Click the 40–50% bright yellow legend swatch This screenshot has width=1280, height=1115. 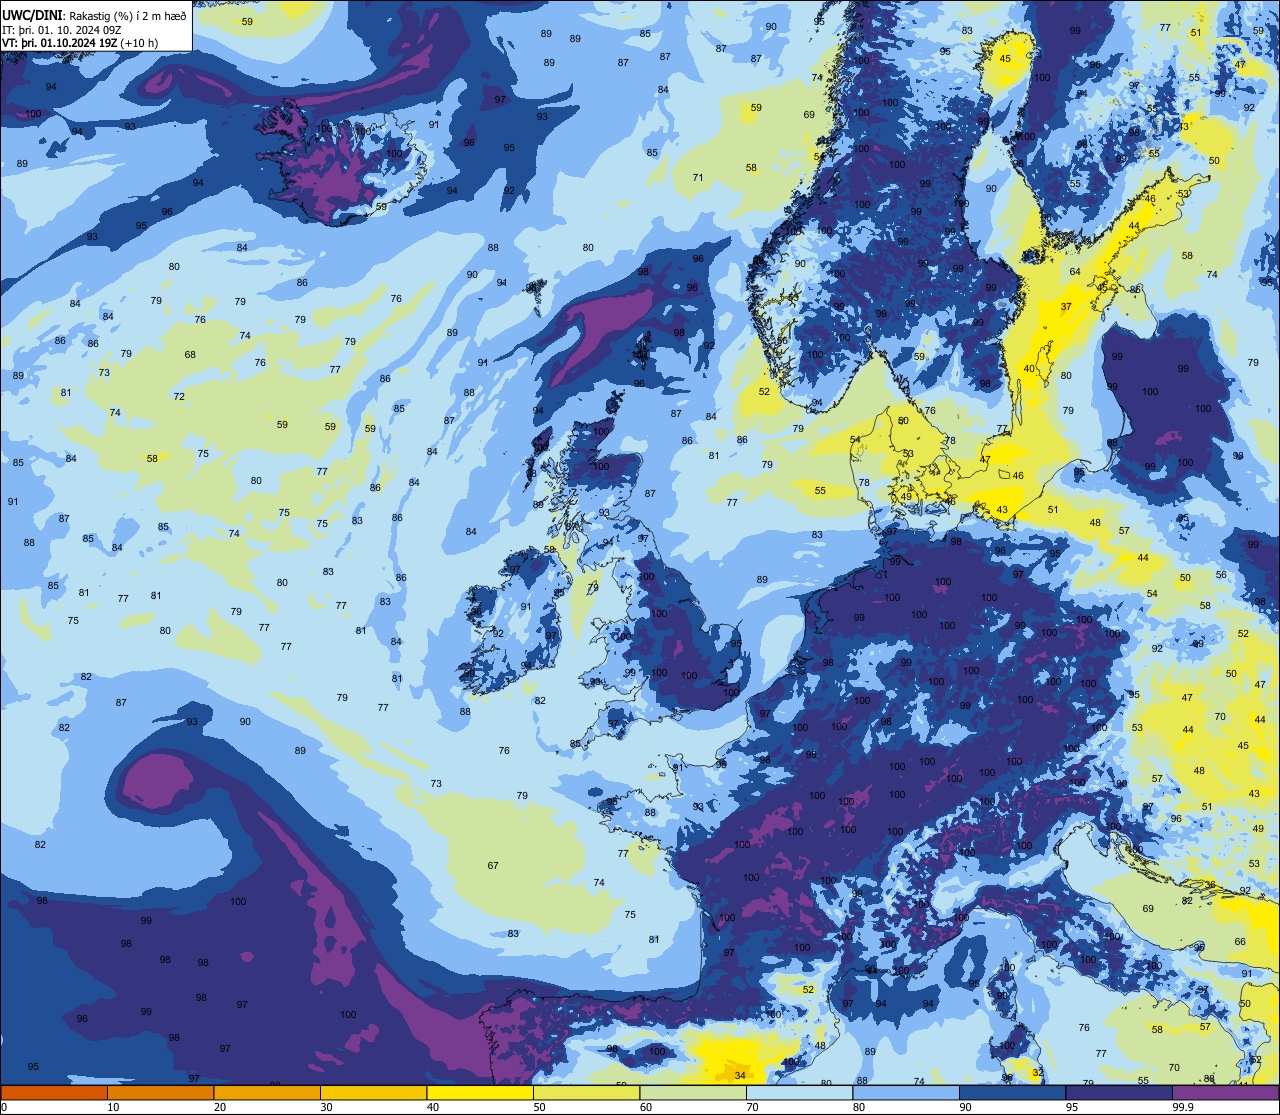480,1093
